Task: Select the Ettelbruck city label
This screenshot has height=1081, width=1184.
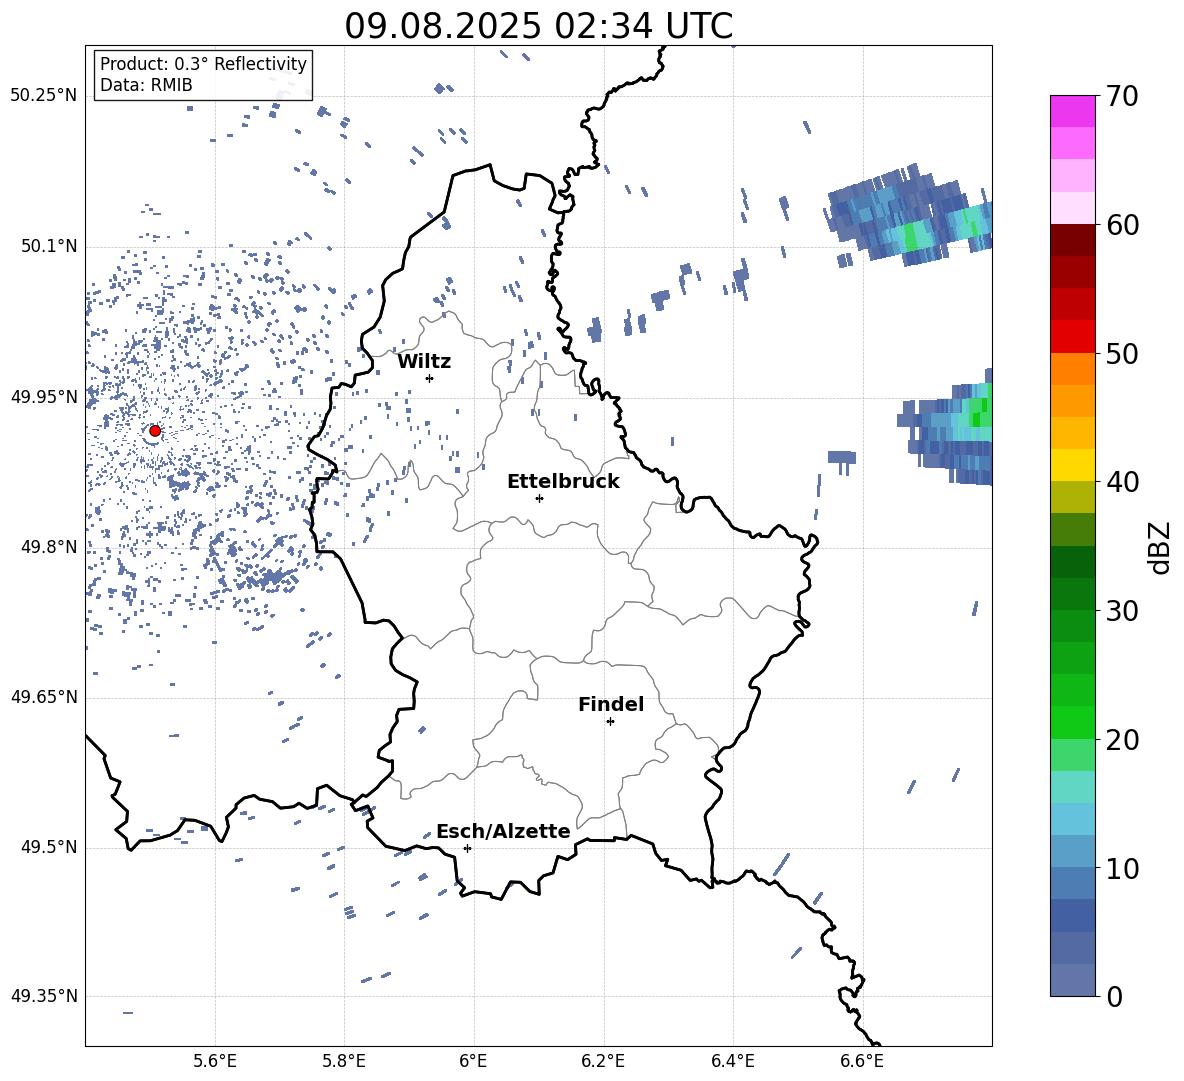Action: [563, 482]
